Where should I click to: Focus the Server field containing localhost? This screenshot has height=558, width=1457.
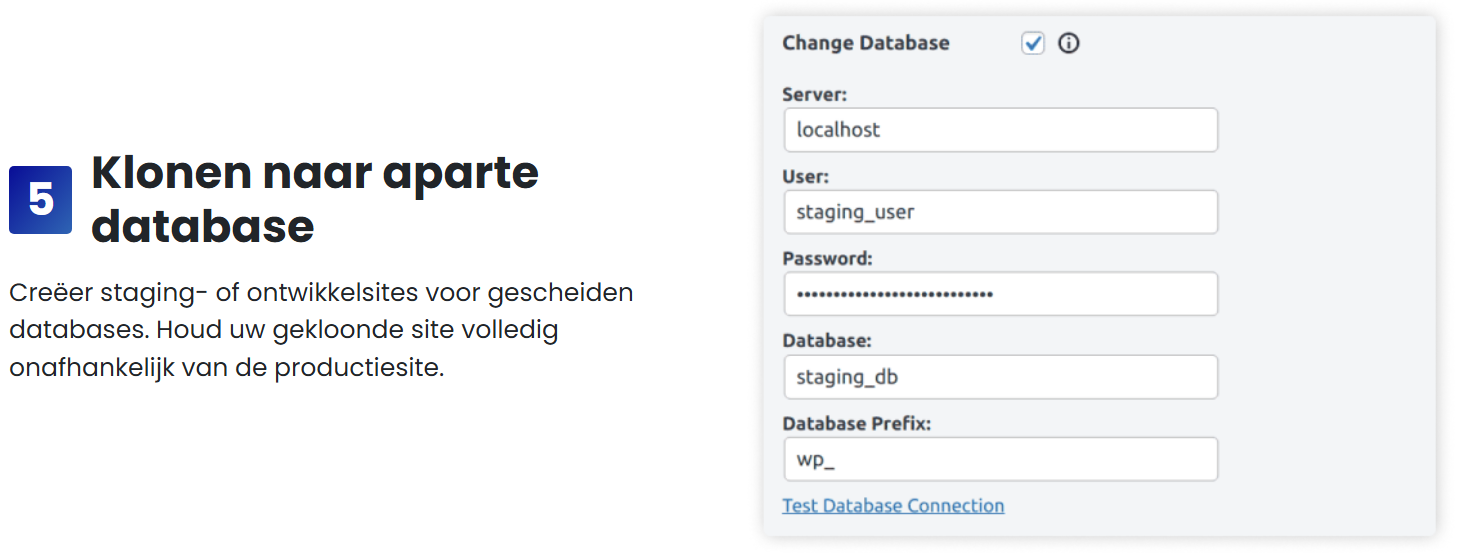pyautogui.click(x=1000, y=130)
